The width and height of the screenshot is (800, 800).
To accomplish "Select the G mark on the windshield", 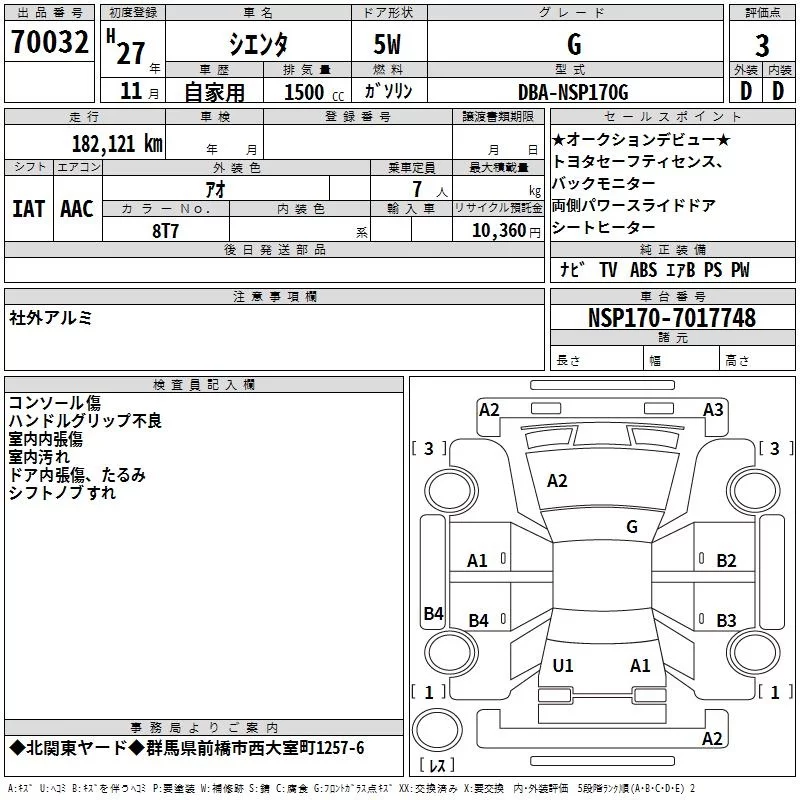I will tap(632, 526).
